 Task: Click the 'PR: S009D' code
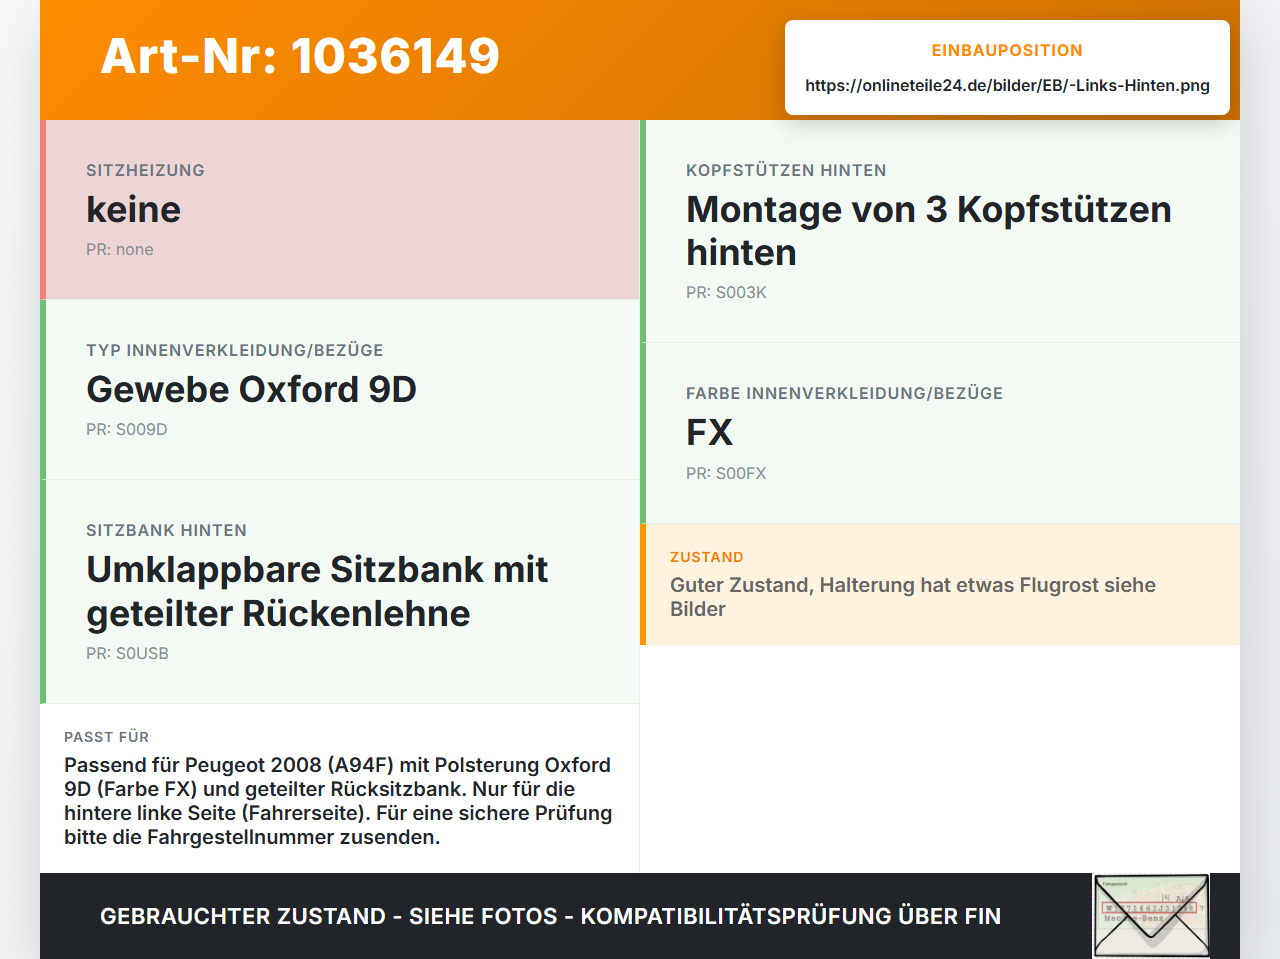[x=127, y=429]
